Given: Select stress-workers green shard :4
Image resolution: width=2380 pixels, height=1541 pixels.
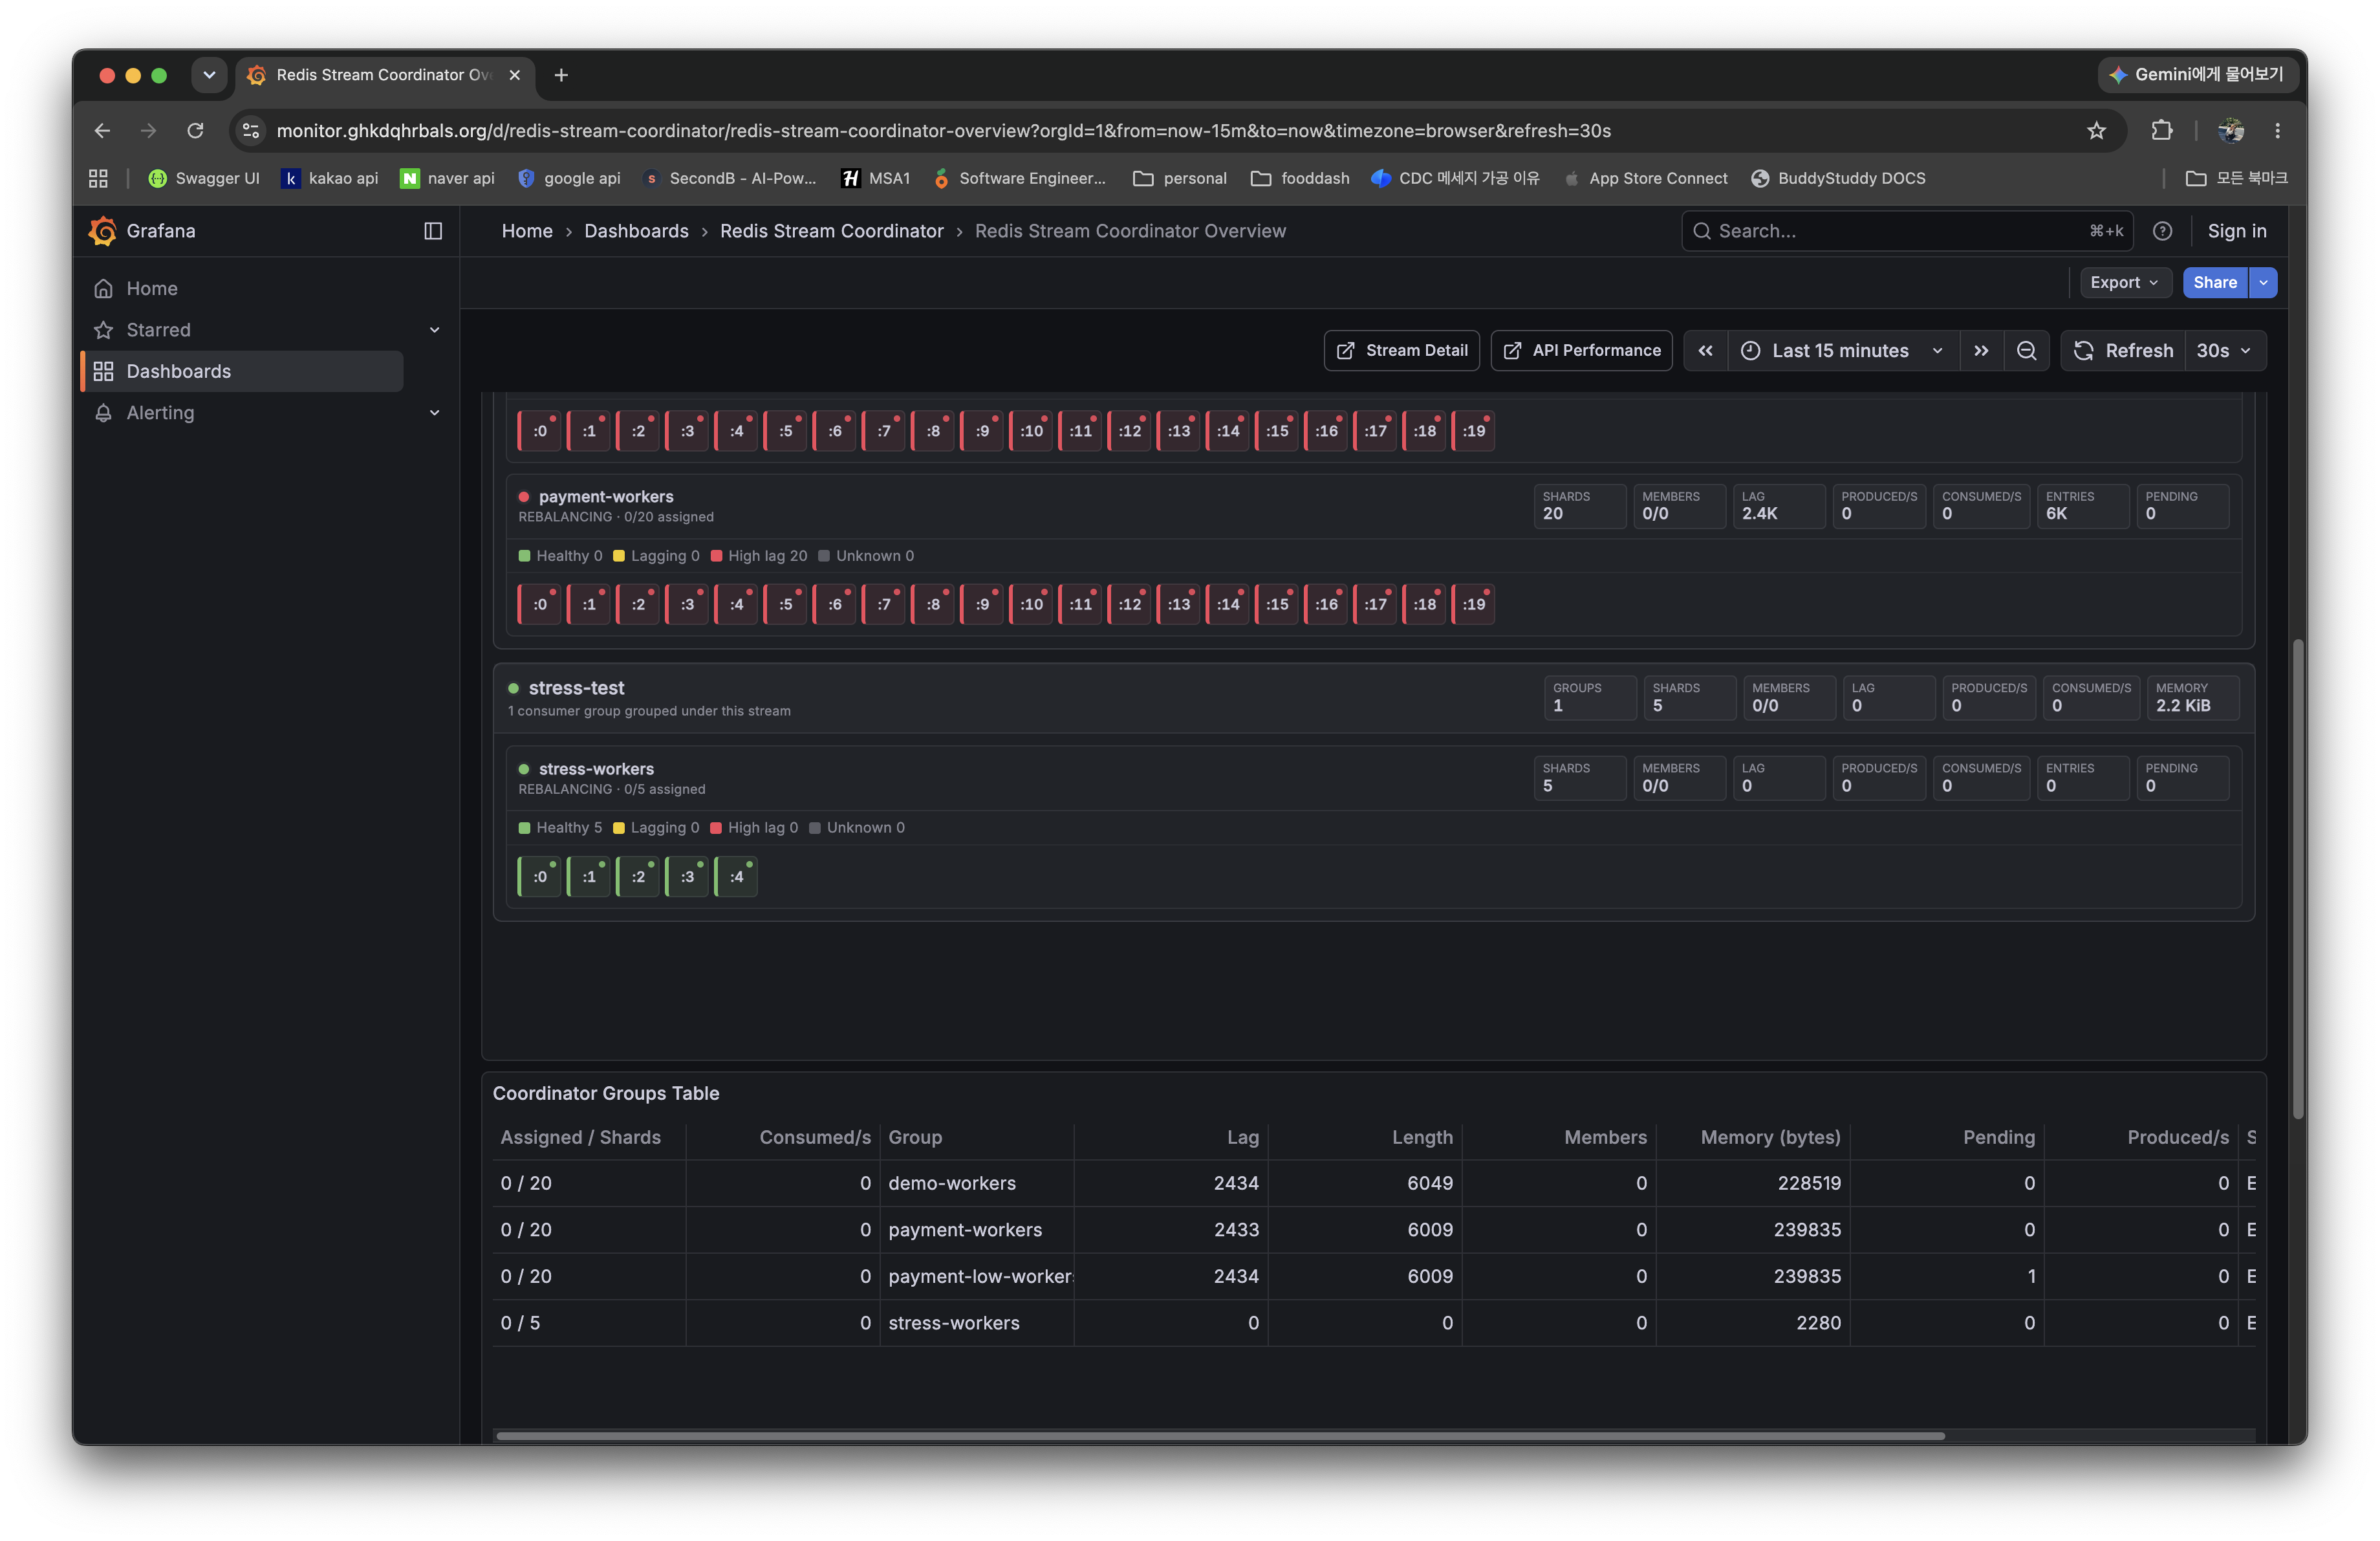Looking at the screenshot, I should (737, 877).
